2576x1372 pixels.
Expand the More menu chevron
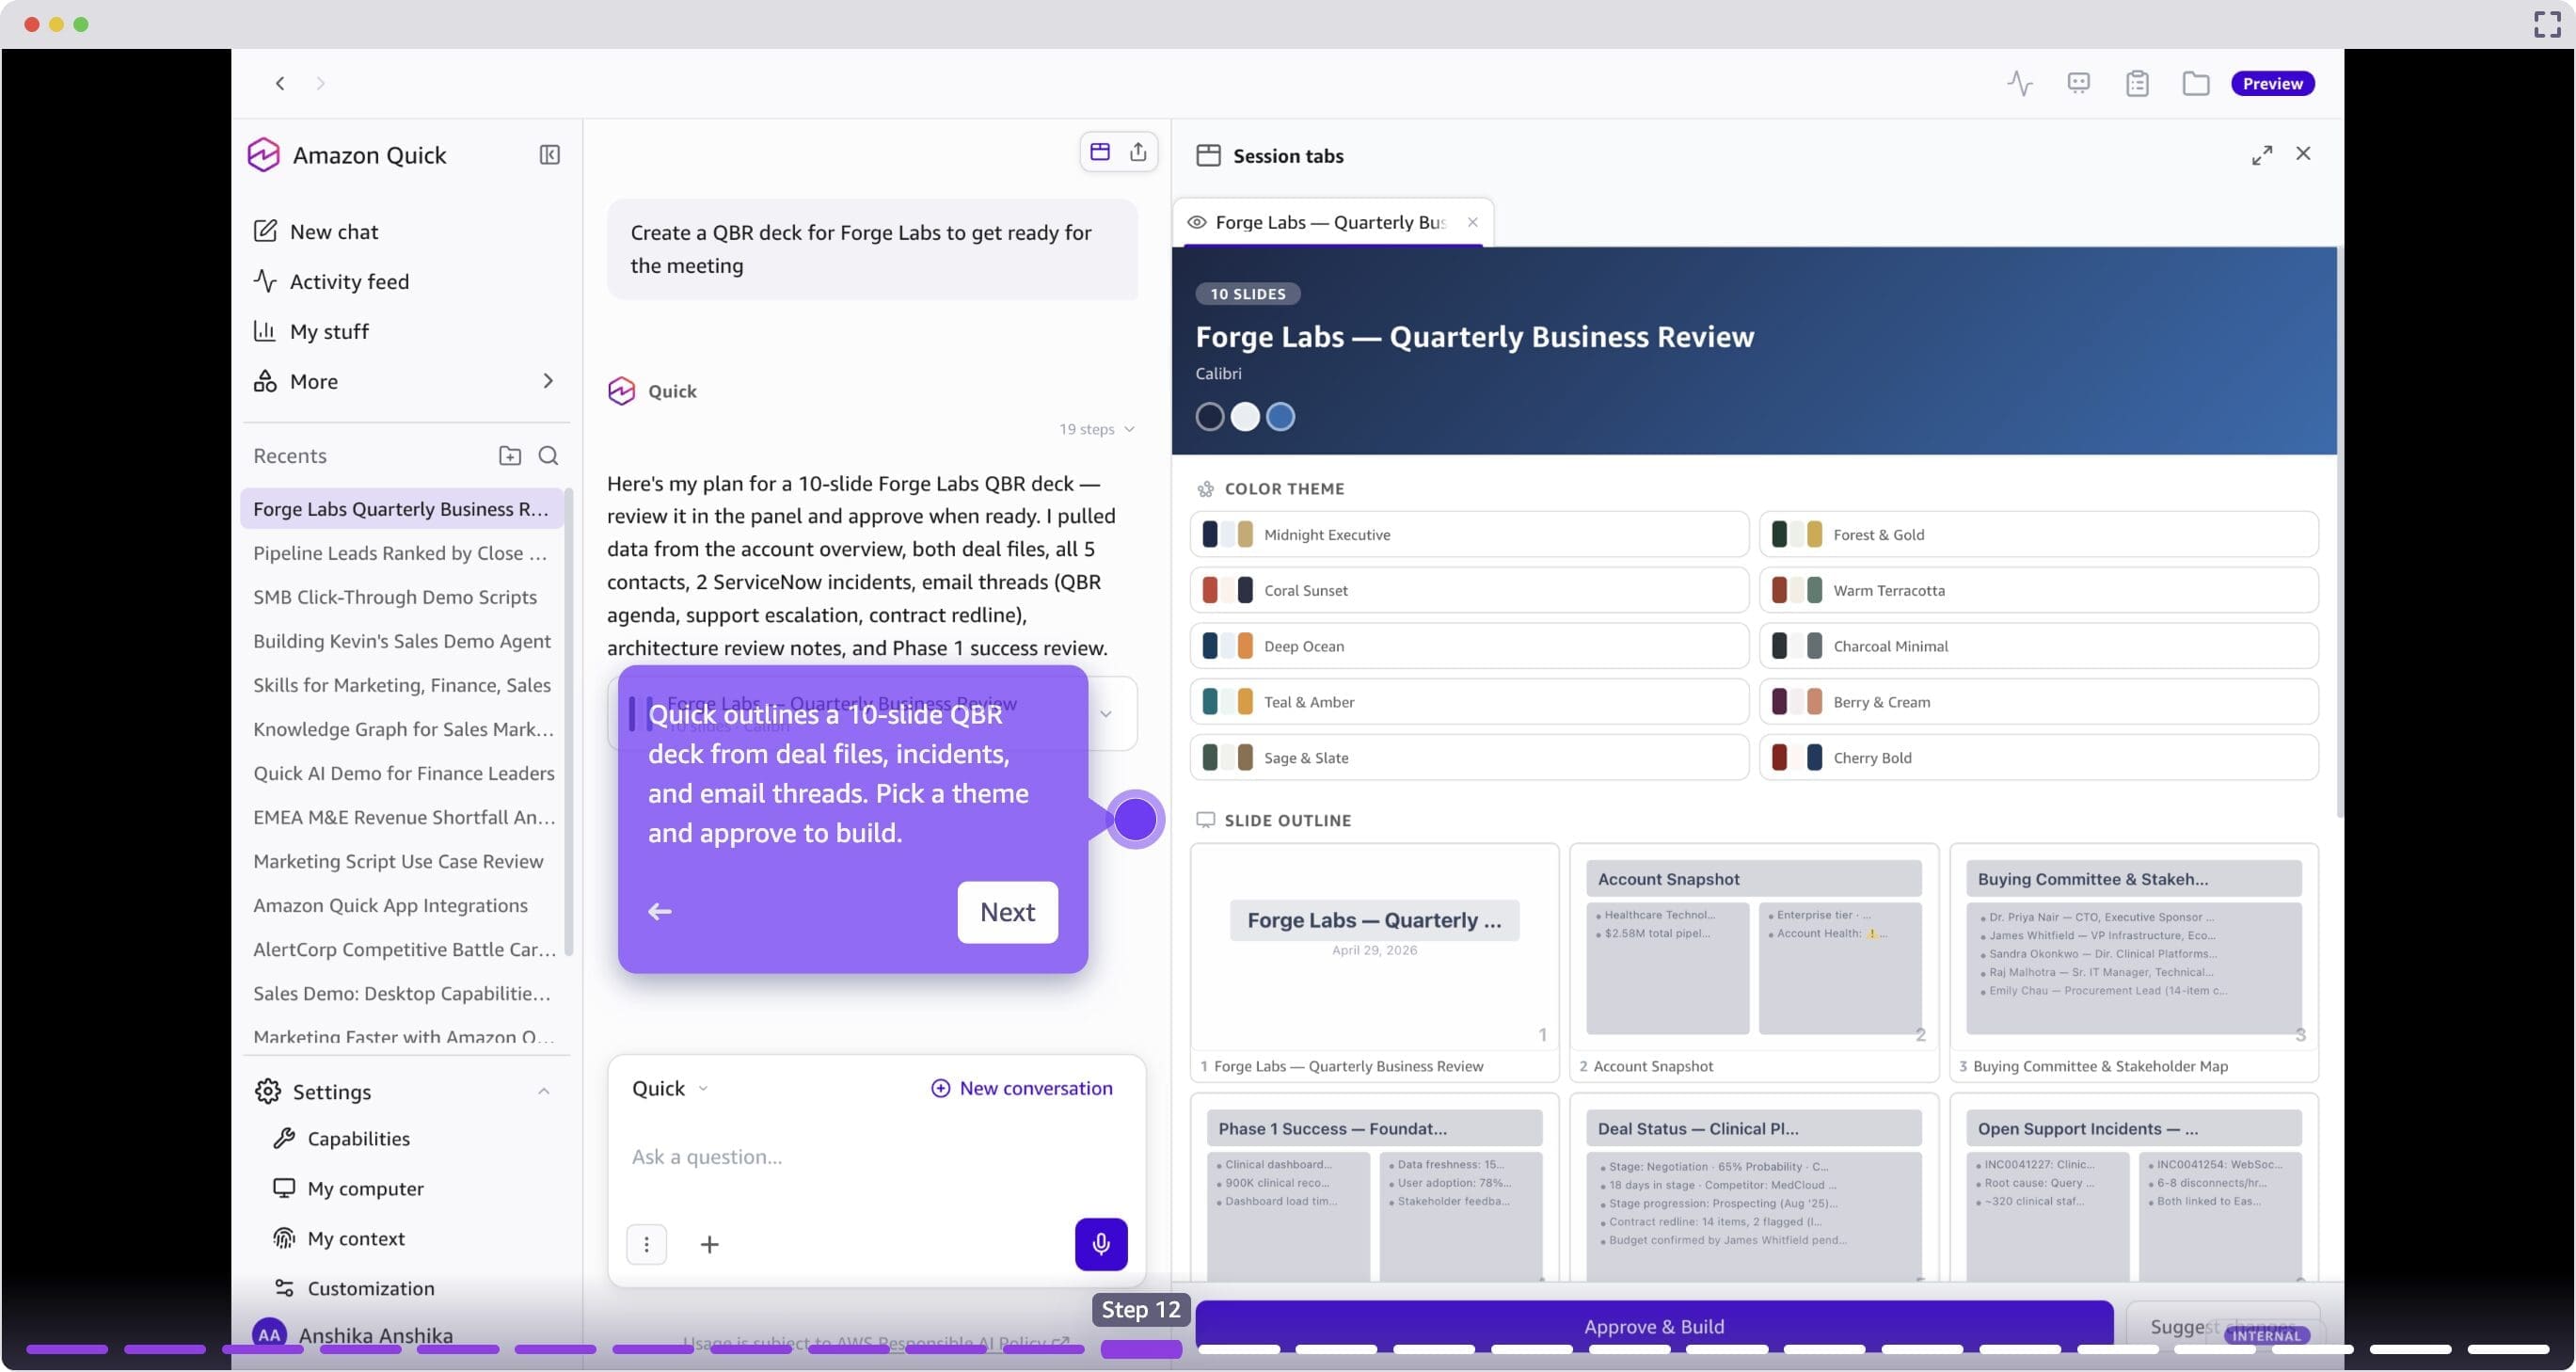[x=548, y=381]
